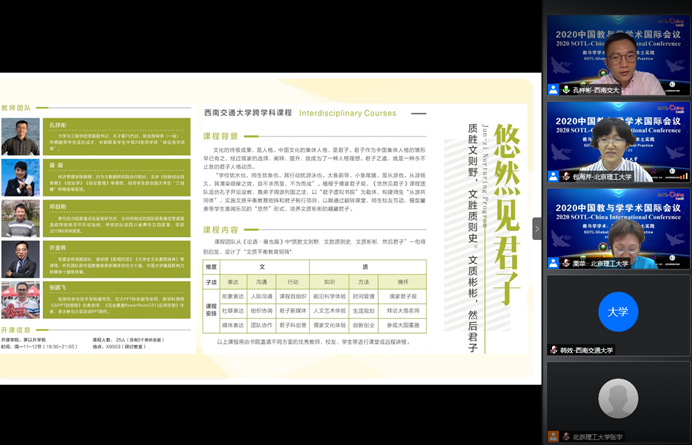
Task: Click the 课程内容 section heading
Action: coord(221,230)
